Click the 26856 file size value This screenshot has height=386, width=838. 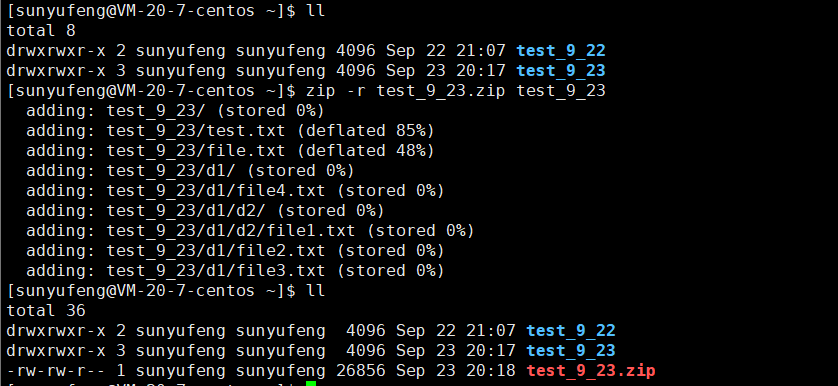tap(361, 370)
